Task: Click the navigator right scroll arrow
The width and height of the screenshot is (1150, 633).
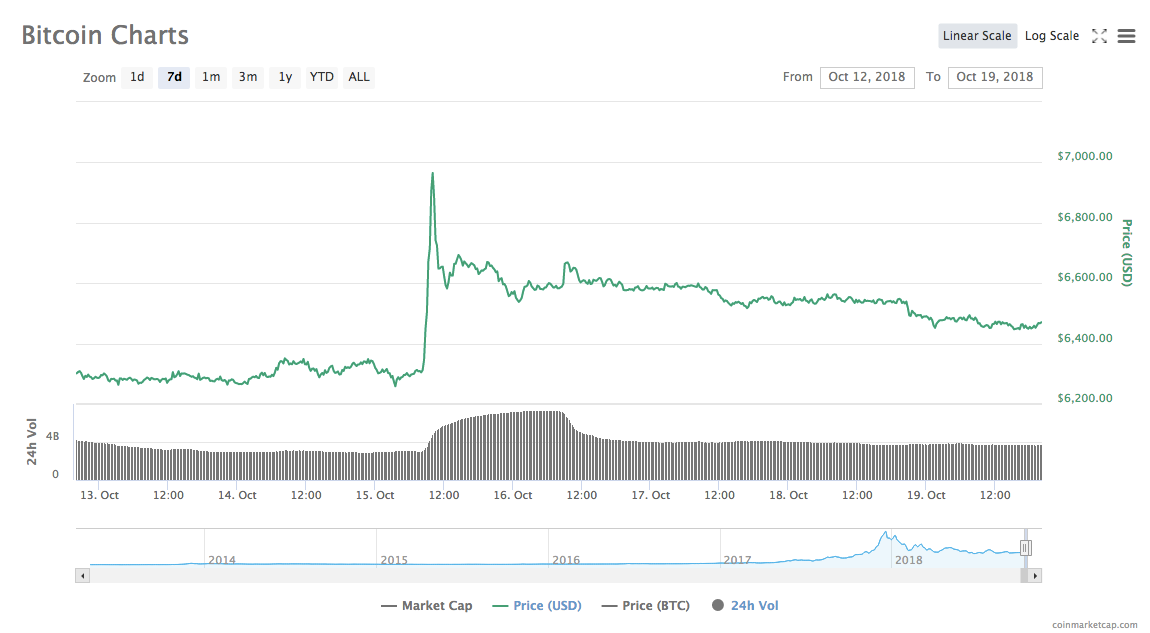Action: [x=1035, y=576]
